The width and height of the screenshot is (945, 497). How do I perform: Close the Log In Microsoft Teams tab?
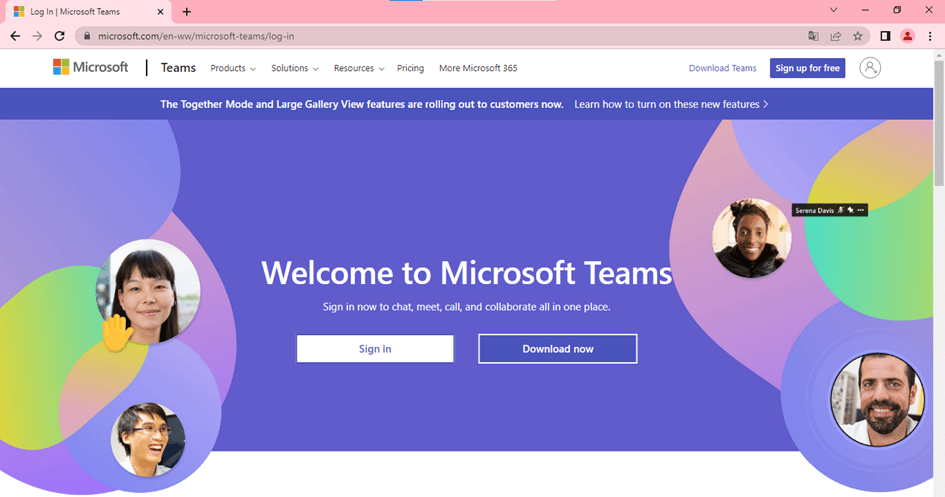pyautogui.click(x=160, y=11)
